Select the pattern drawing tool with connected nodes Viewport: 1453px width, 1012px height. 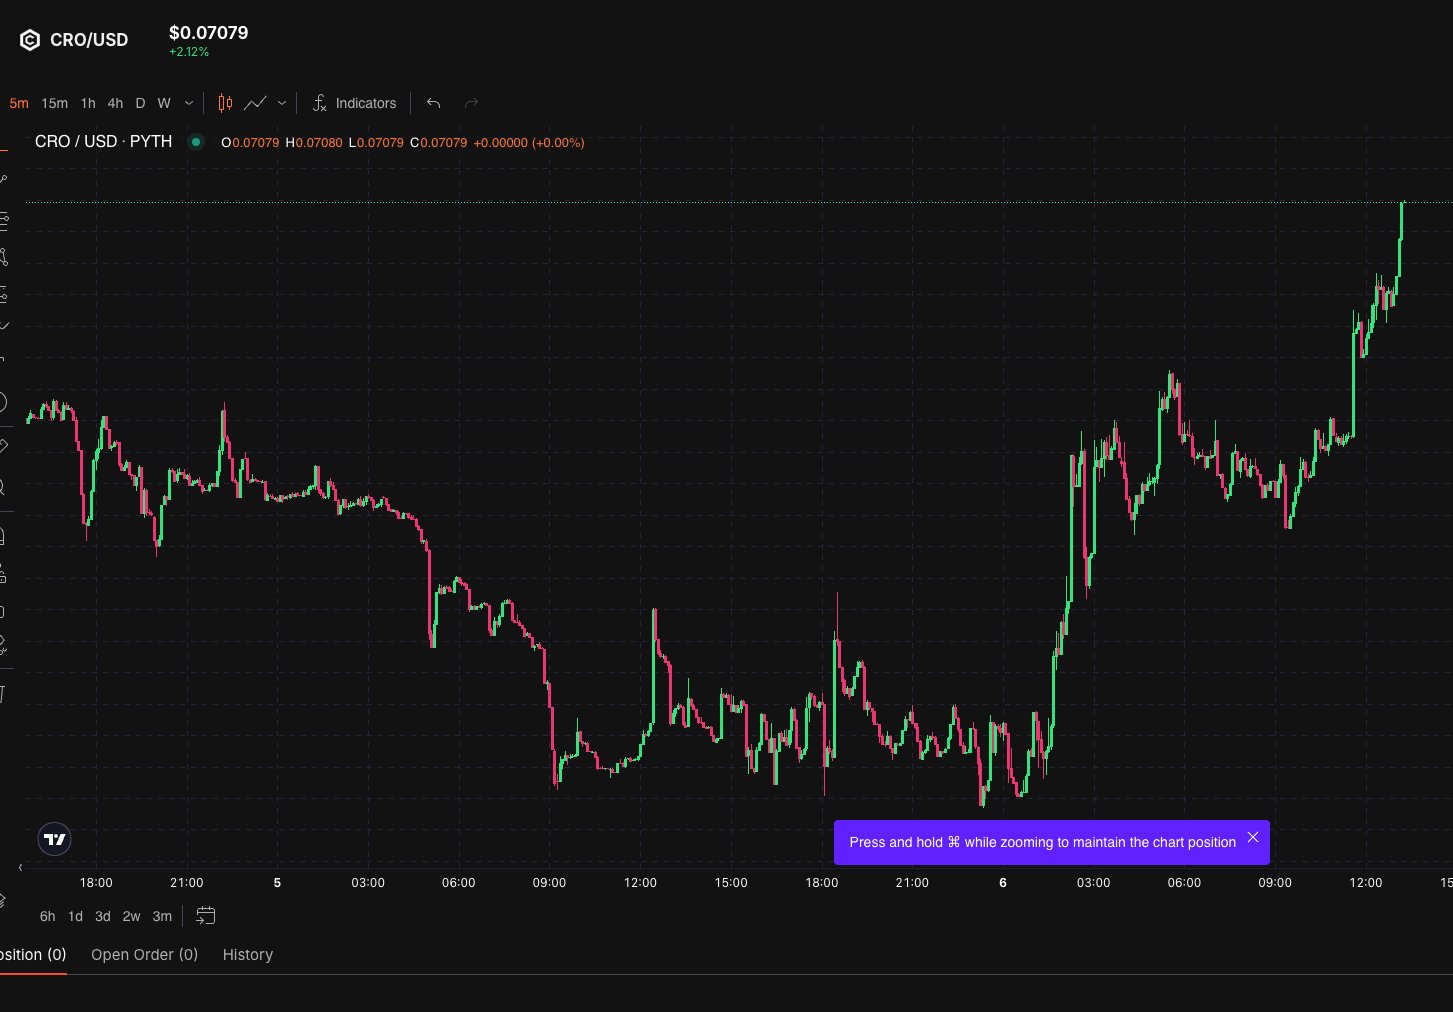click(x=3, y=257)
